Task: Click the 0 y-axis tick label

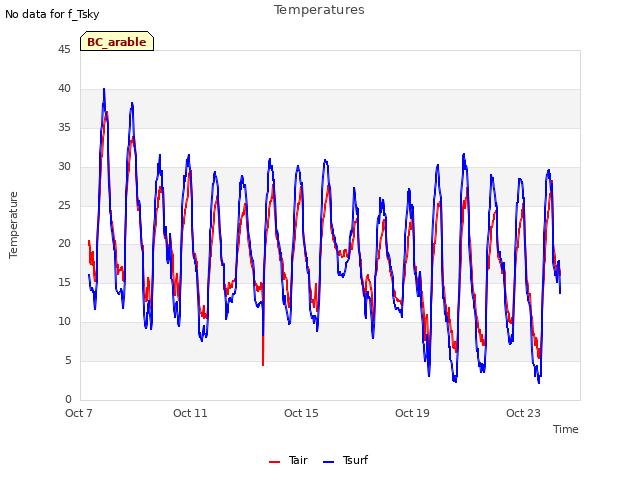Action: [68, 399]
